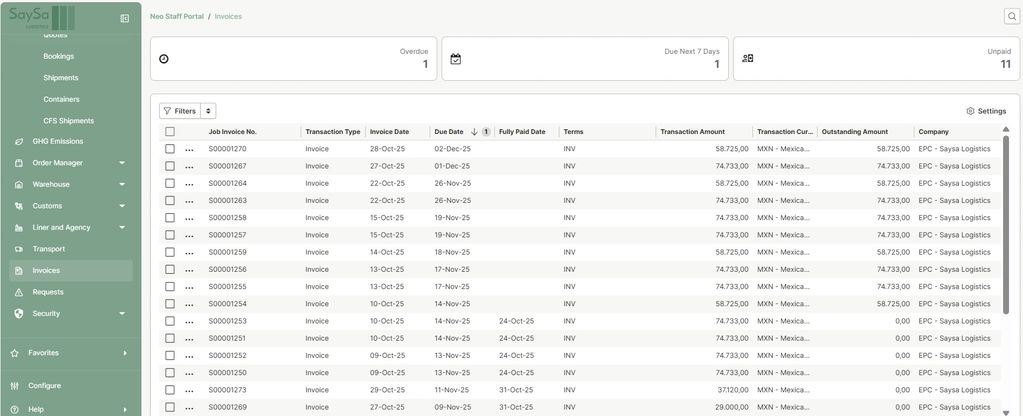Click the GHG Emissions leaf icon
Image resolution: width=1023 pixels, height=416 pixels.
tap(19, 141)
